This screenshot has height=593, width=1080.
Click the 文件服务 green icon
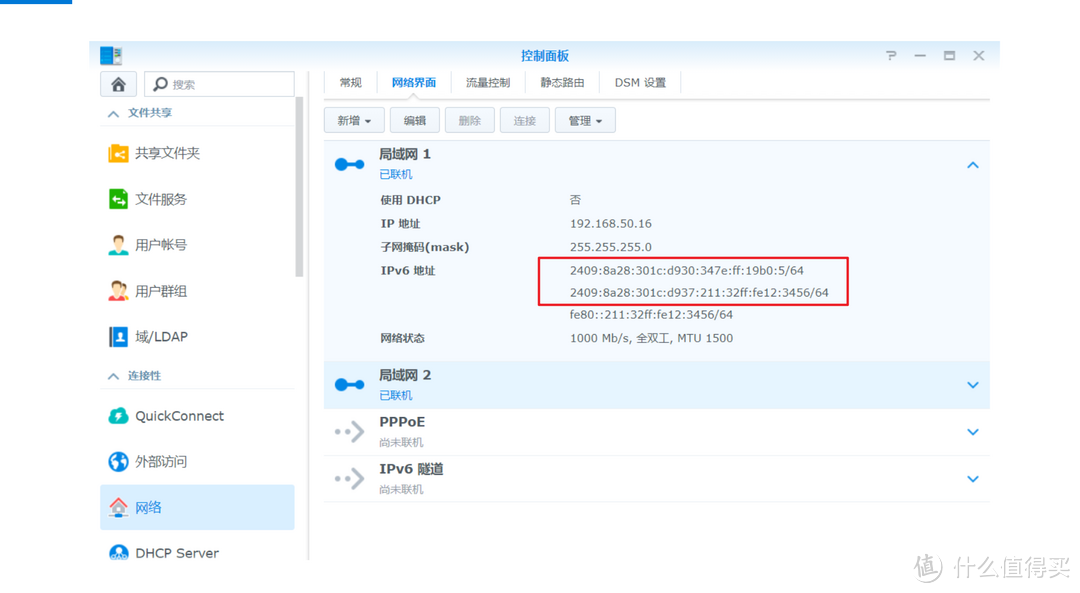[x=118, y=199]
